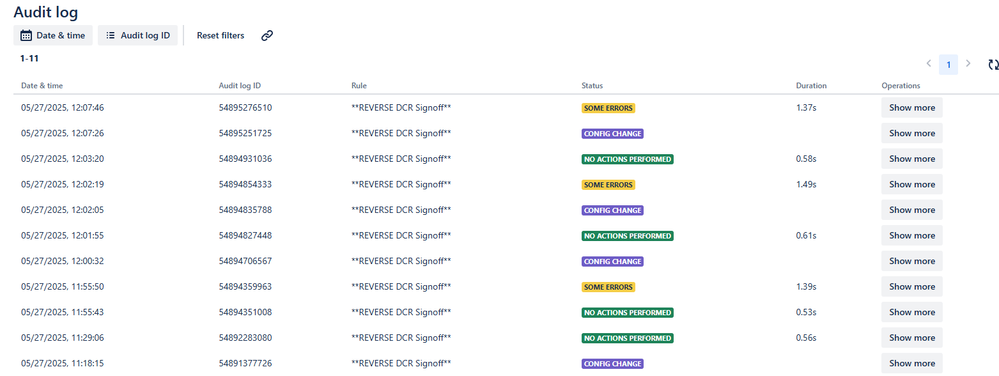This screenshot has width=999, height=376.
Task: Click the 1.39s duration value
Action: (806, 287)
